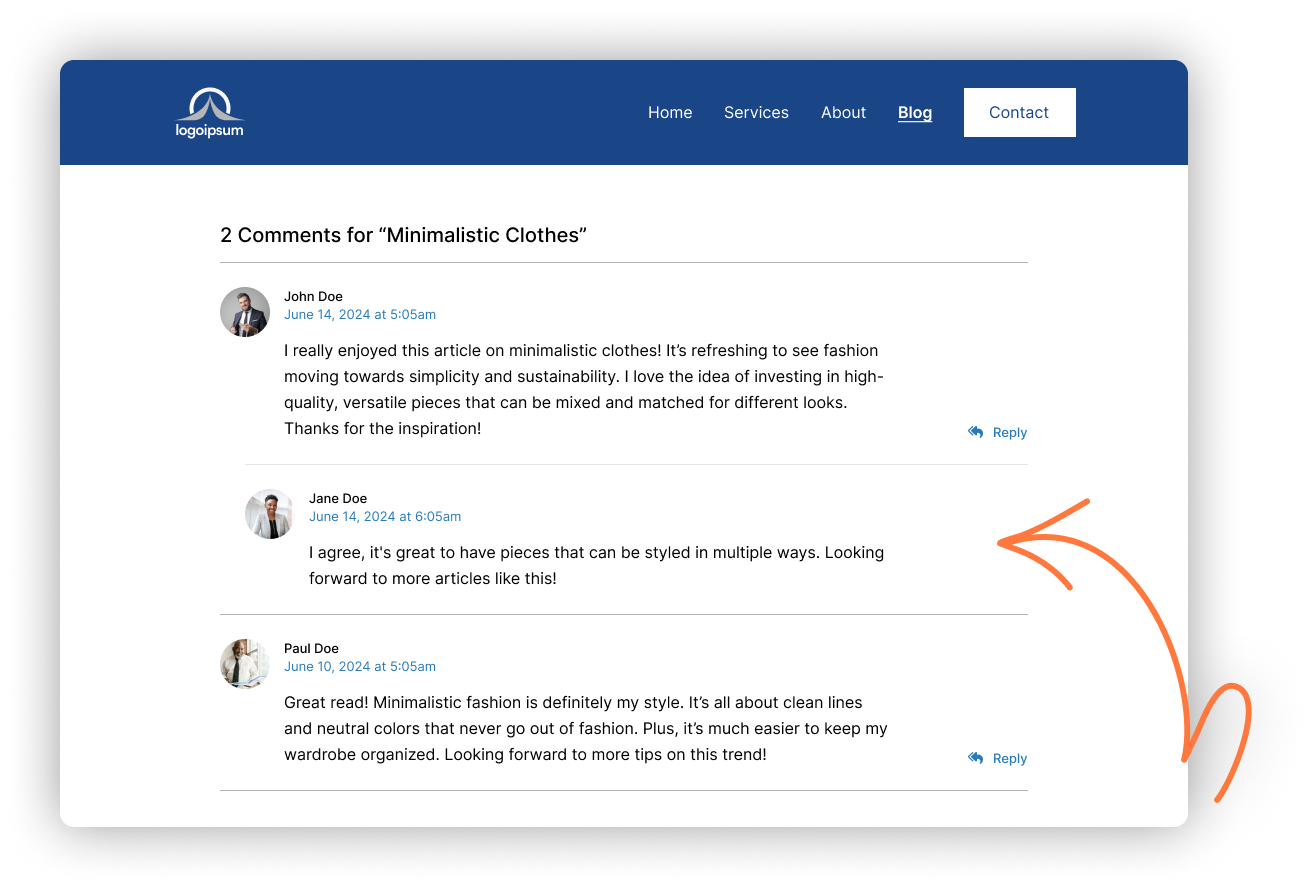
Task: Select the Blog navigation link
Action: tap(915, 113)
